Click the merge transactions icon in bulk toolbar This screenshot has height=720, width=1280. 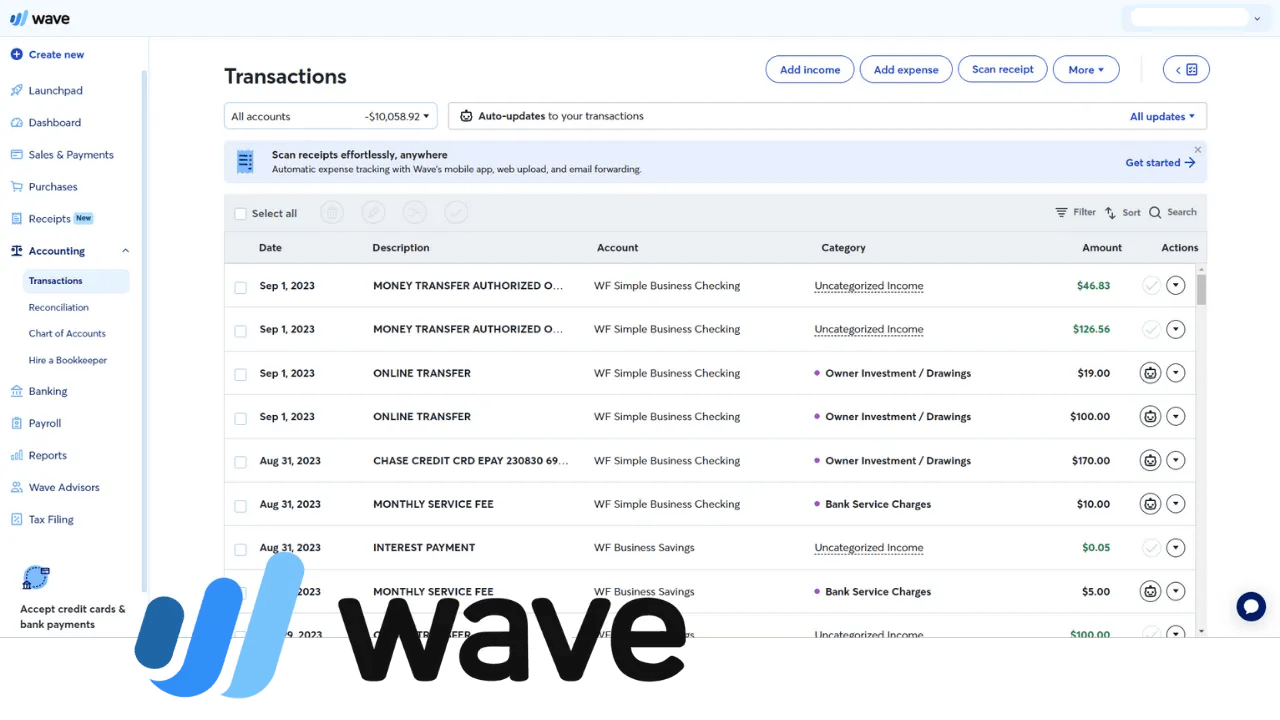pyautogui.click(x=414, y=212)
